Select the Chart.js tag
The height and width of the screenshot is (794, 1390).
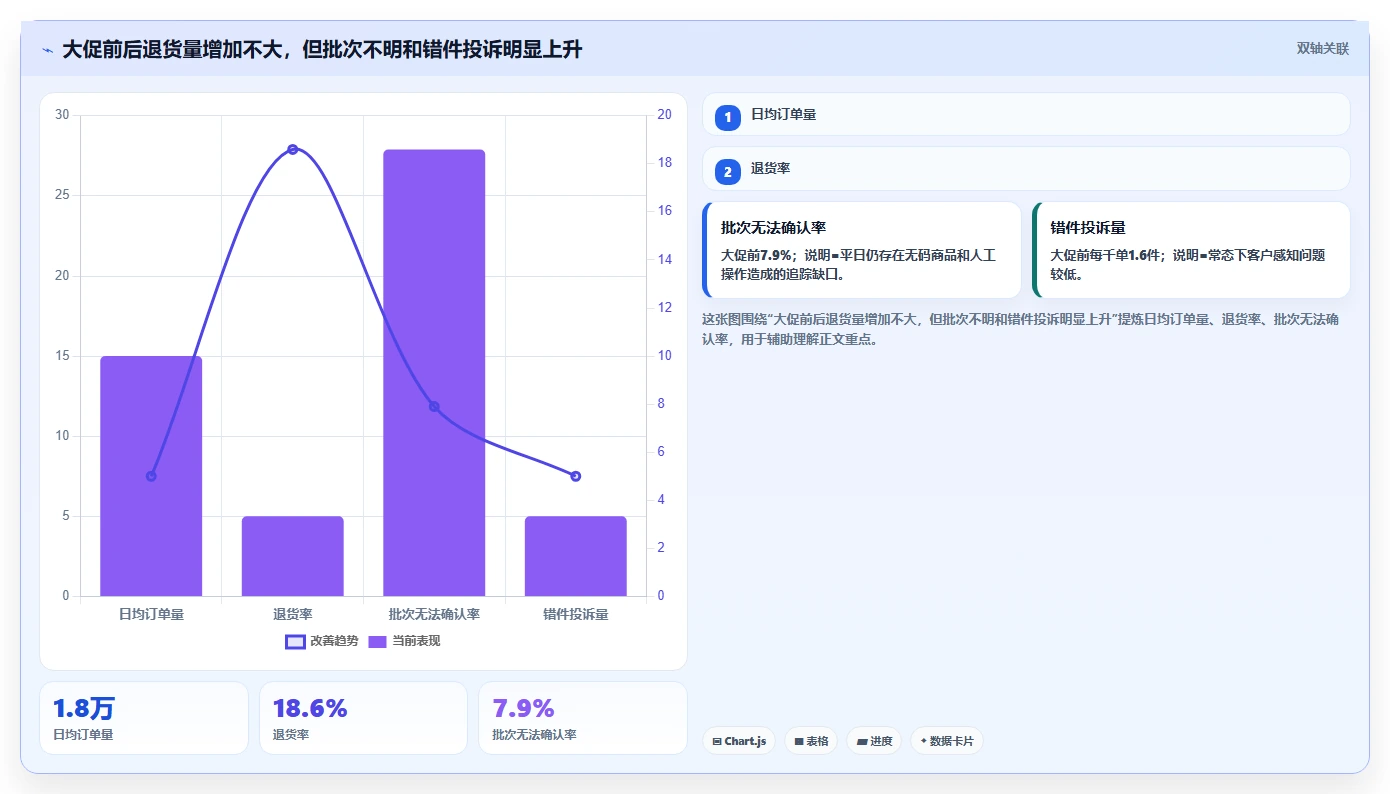click(739, 741)
